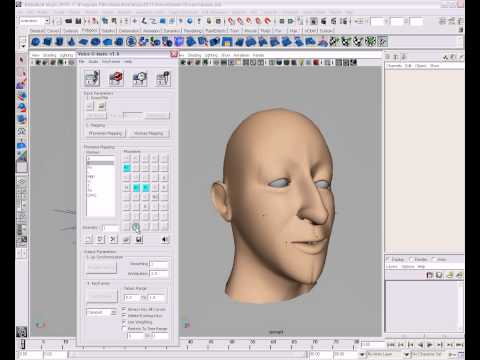
Task: Play the animation forward
Action: (x=430, y=345)
